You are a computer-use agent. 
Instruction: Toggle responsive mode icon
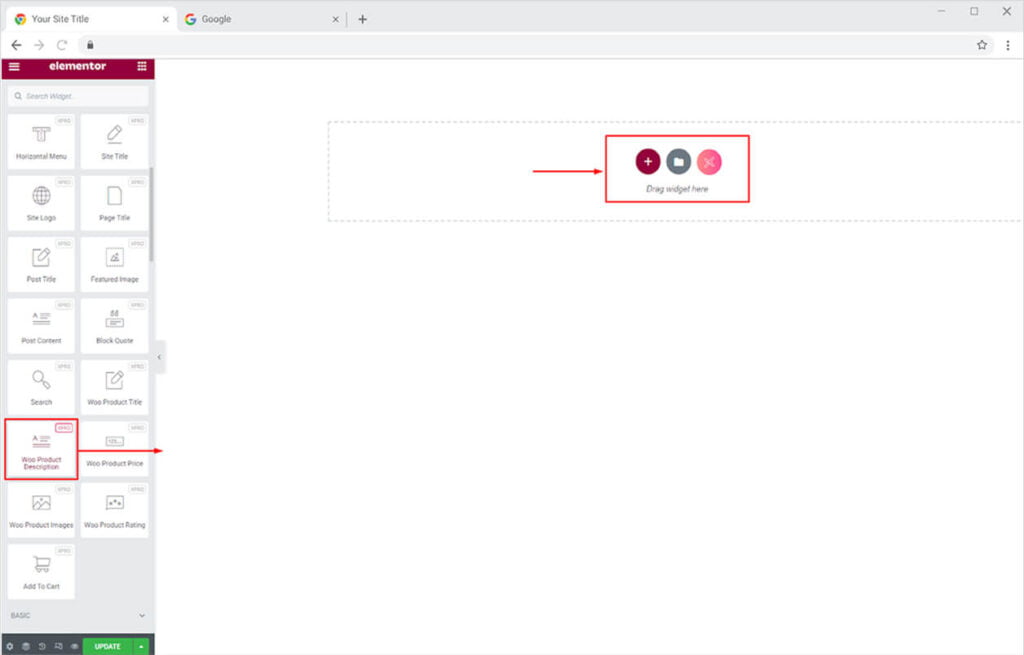pyautogui.click(x=58, y=646)
